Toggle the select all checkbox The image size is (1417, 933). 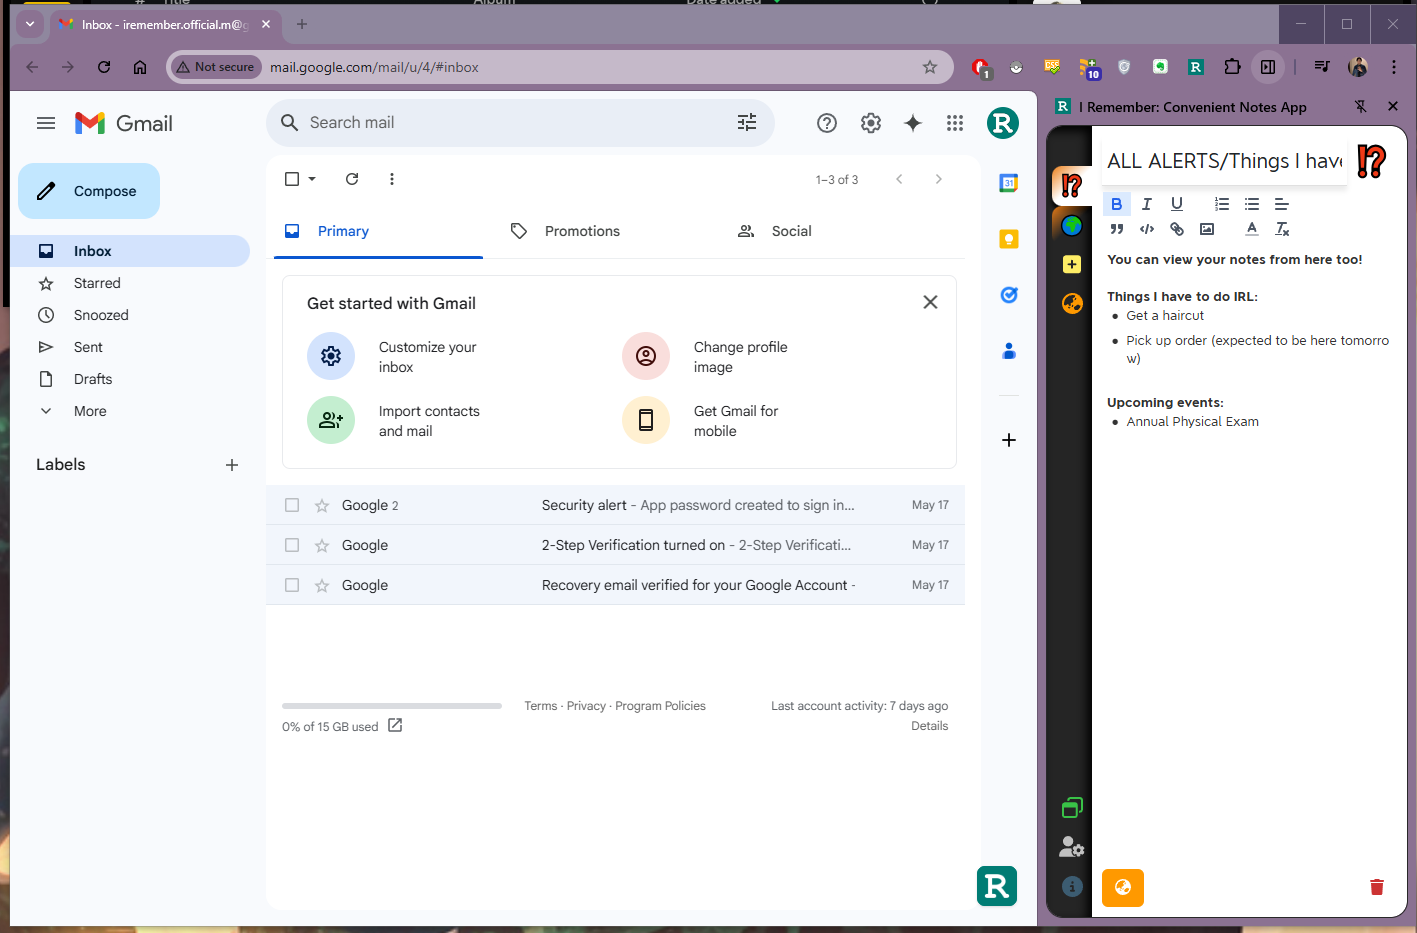point(292,179)
